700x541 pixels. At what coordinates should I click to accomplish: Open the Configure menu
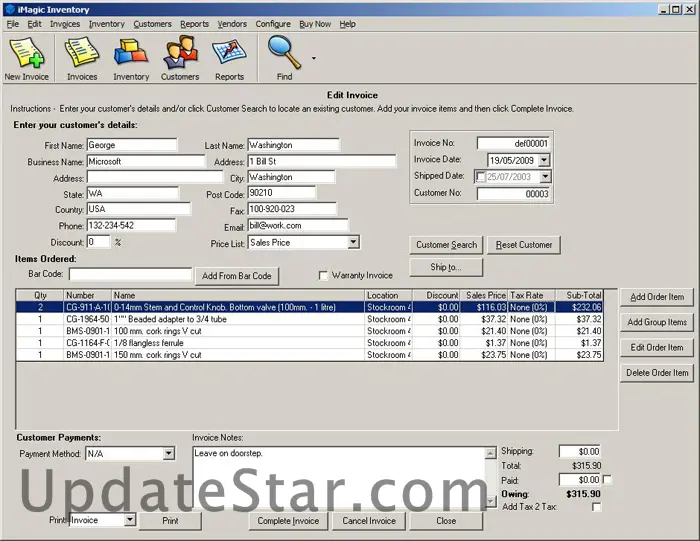pos(273,24)
